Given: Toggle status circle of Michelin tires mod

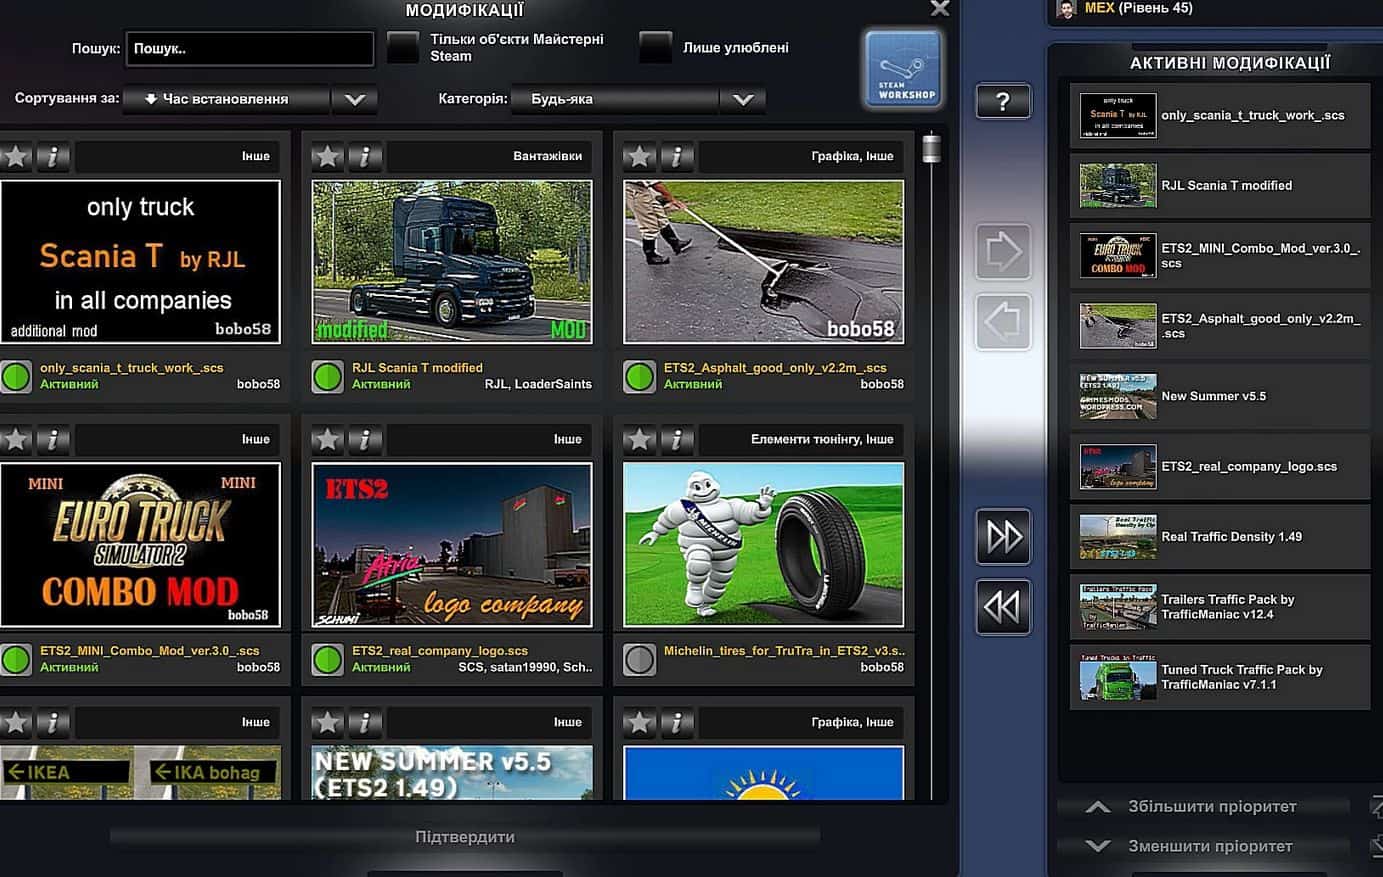Looking at the screenshot, I should 639,659.
